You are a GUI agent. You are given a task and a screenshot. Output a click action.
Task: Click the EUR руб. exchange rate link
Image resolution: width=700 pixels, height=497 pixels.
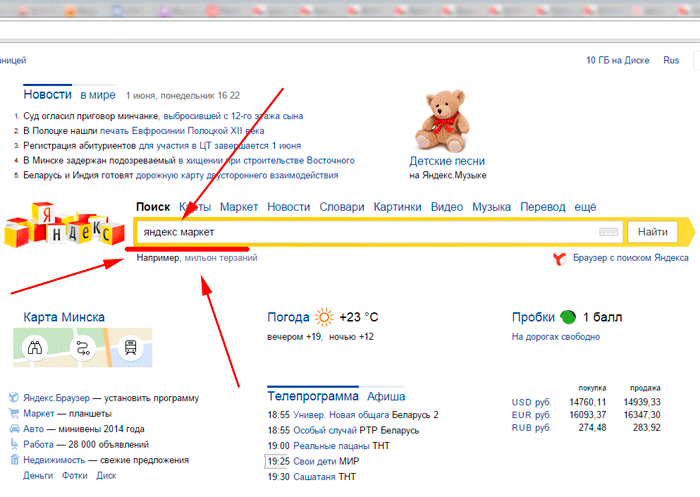(532, 415)
